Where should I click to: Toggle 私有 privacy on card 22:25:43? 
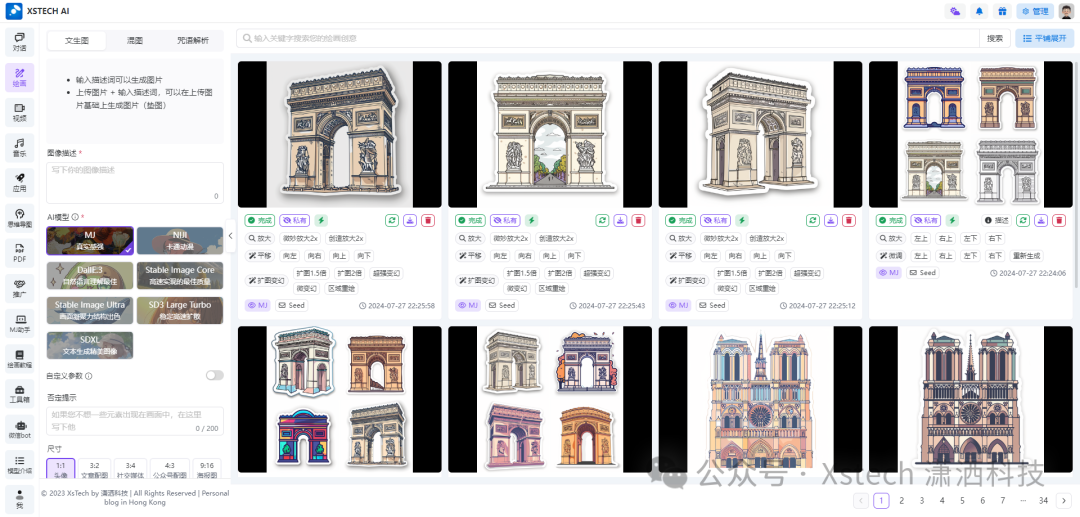coord(505,220)
